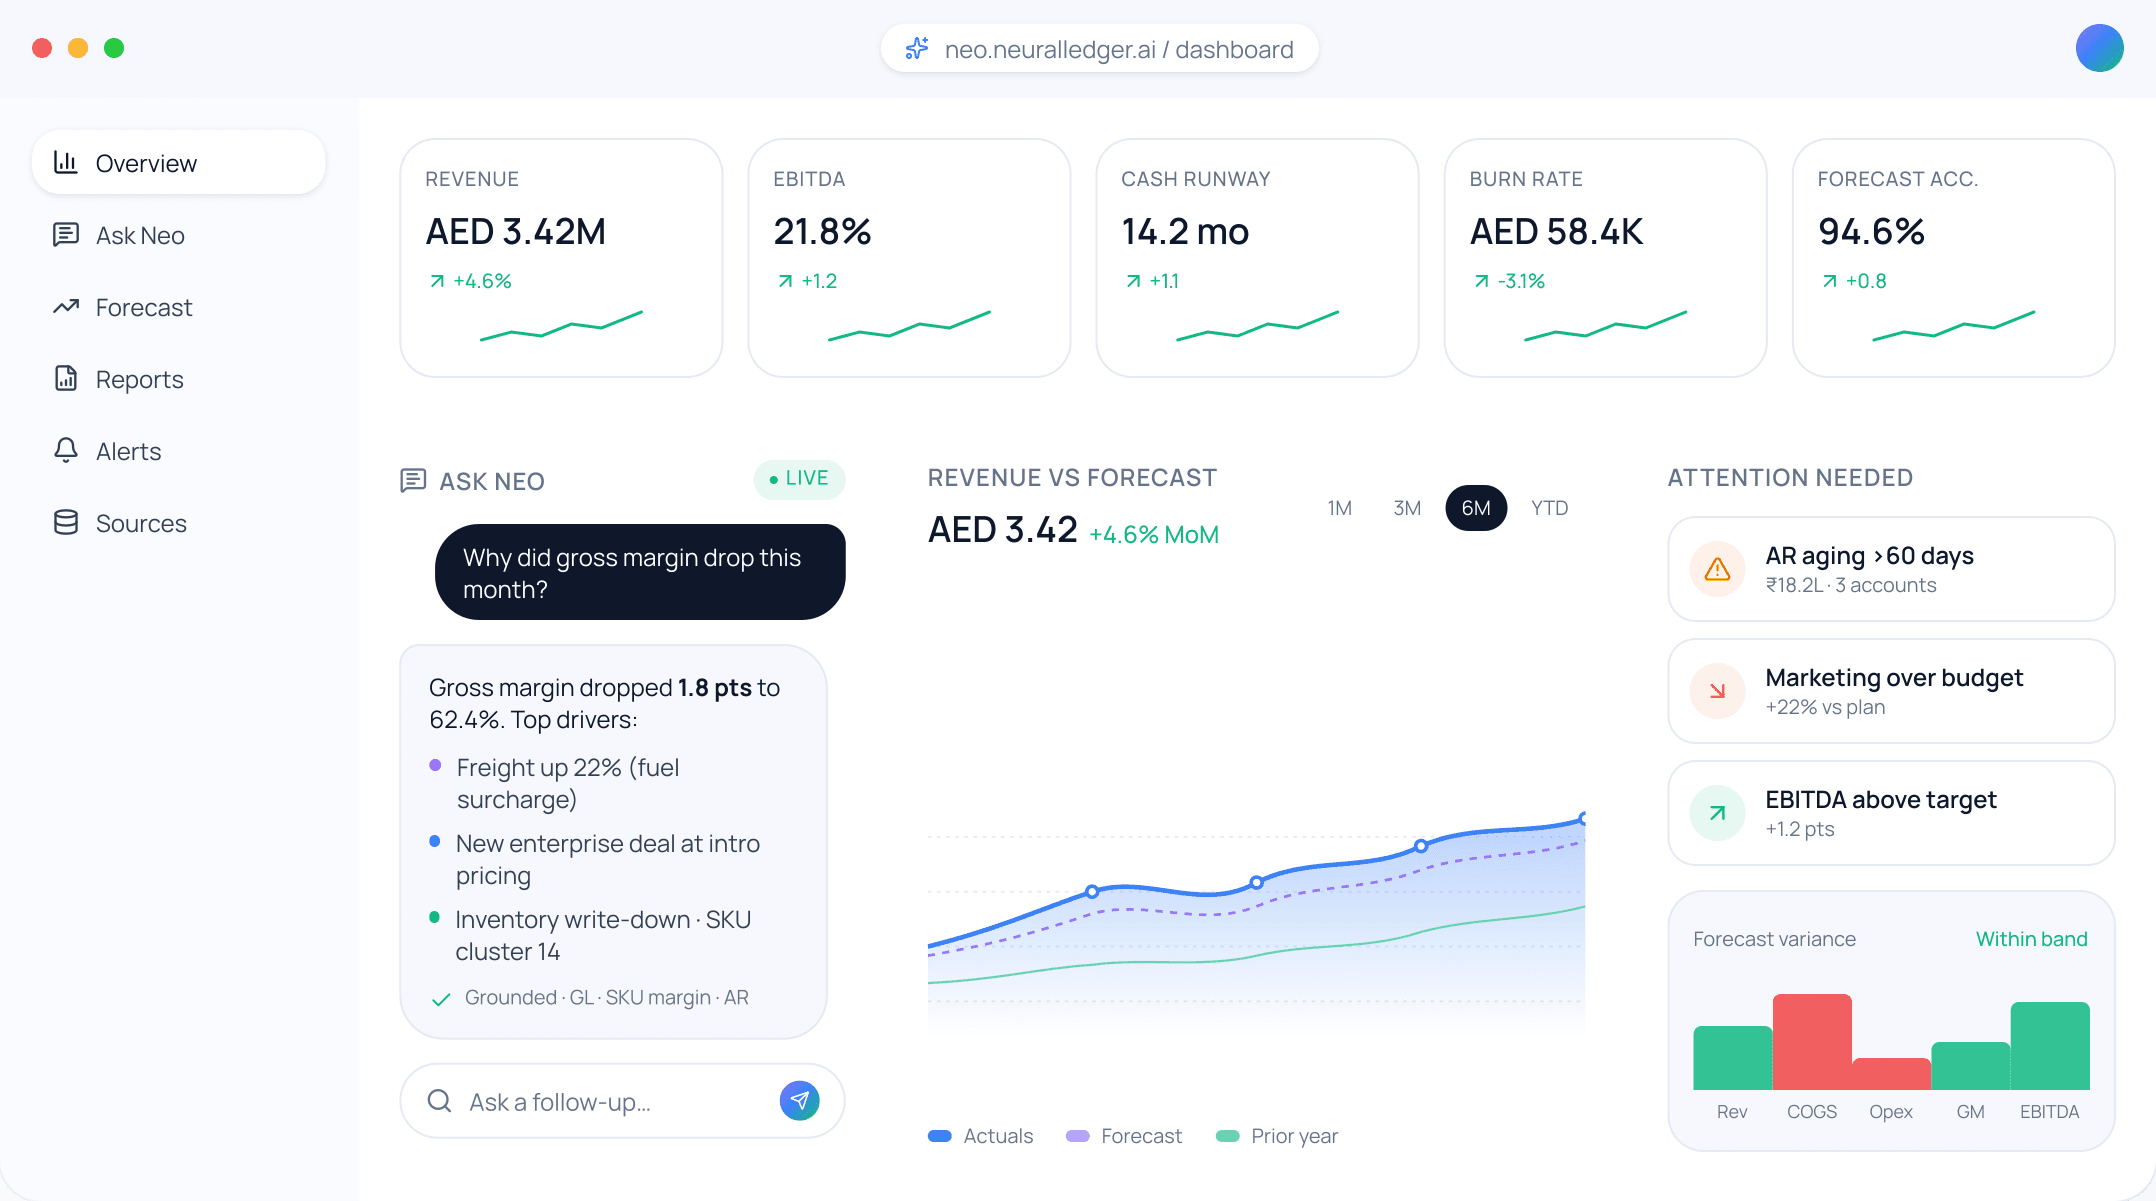Click the Ask Neo chat icon in sidebar
The height and width of the screenshot is (1201, 2156).
[x=66, y=235]
